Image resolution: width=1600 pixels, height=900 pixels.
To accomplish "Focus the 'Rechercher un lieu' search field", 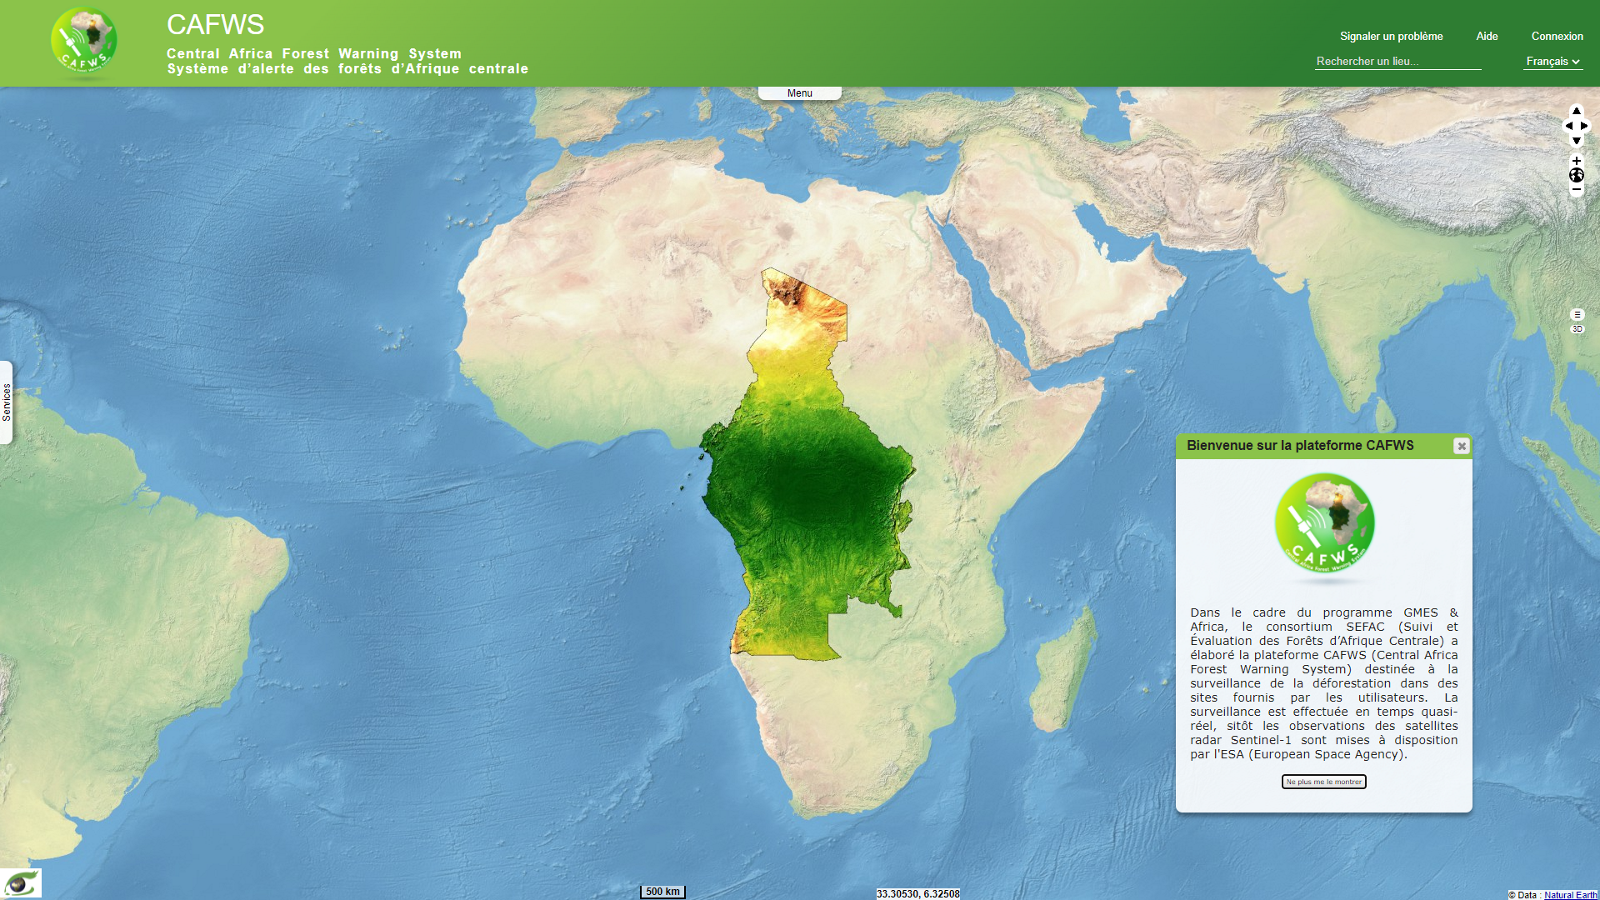I will [x=1397, y=62].
